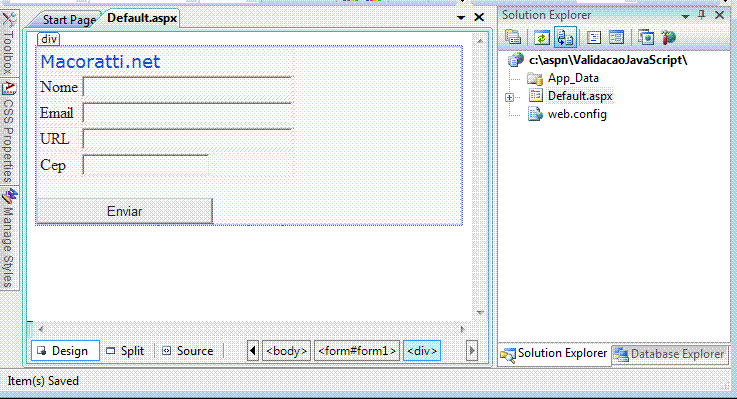The height and width of the screenshot is (399, 737).
Task: Click the tag navigator left arrow
Action: pyautogui.click(x=252, y=351)
